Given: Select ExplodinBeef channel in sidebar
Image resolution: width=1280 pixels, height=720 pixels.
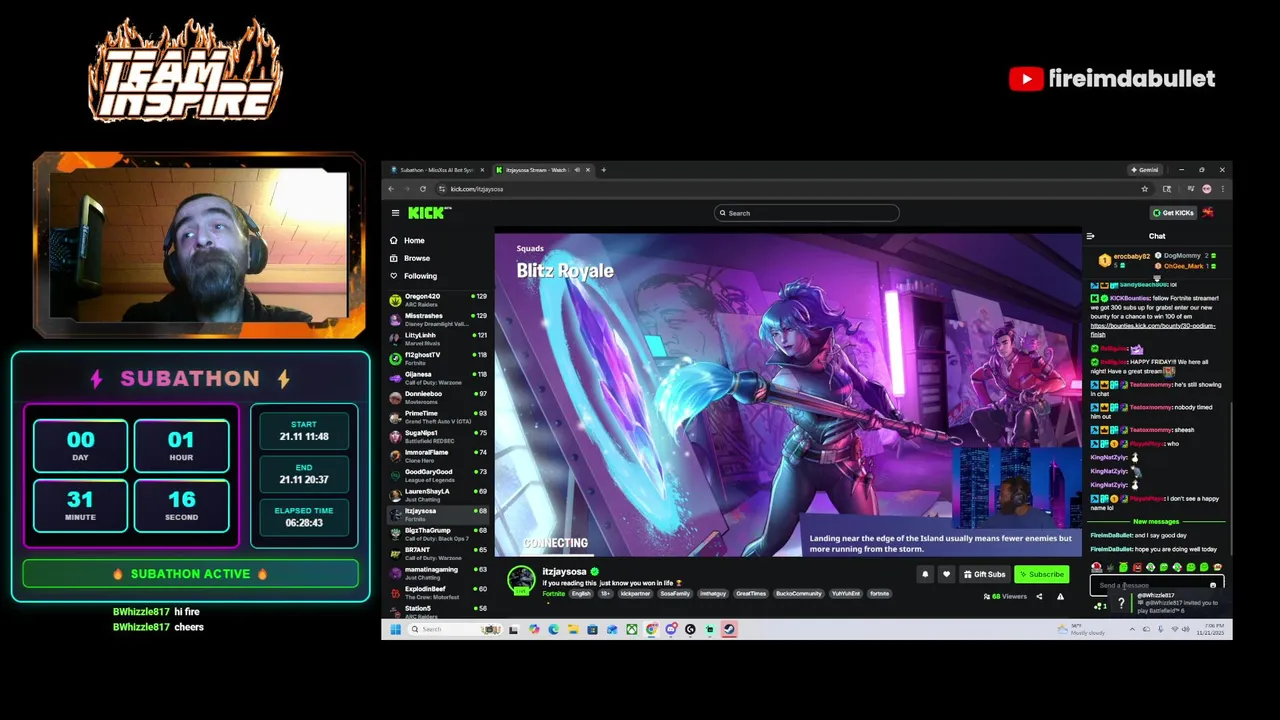Looking at the screenshot, I should click(x=438, y=592).
